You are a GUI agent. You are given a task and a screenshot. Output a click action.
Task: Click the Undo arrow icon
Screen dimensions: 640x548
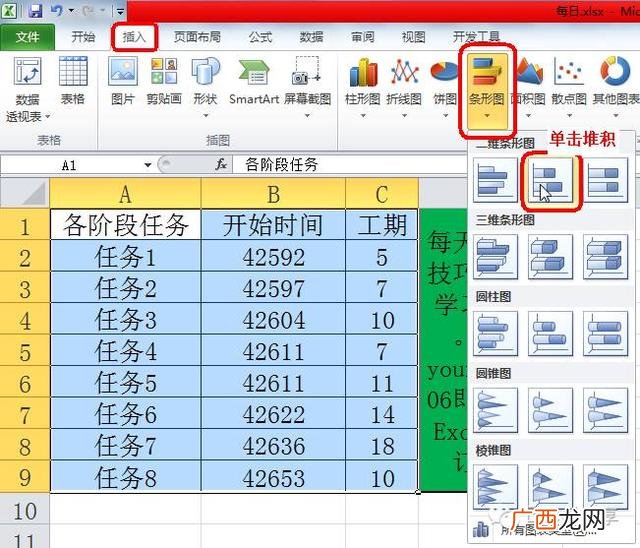pyautogui.click(x=56, y=11)
